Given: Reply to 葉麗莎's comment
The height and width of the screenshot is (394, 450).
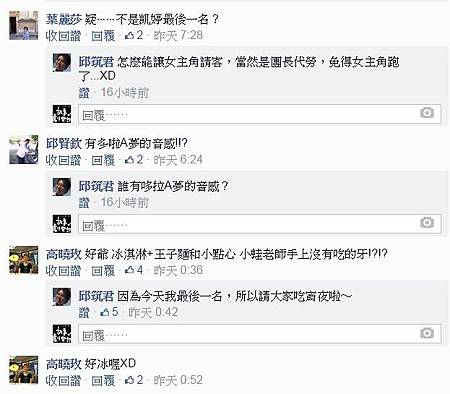Looking at the screenshot, I should (x=103, y=35).
